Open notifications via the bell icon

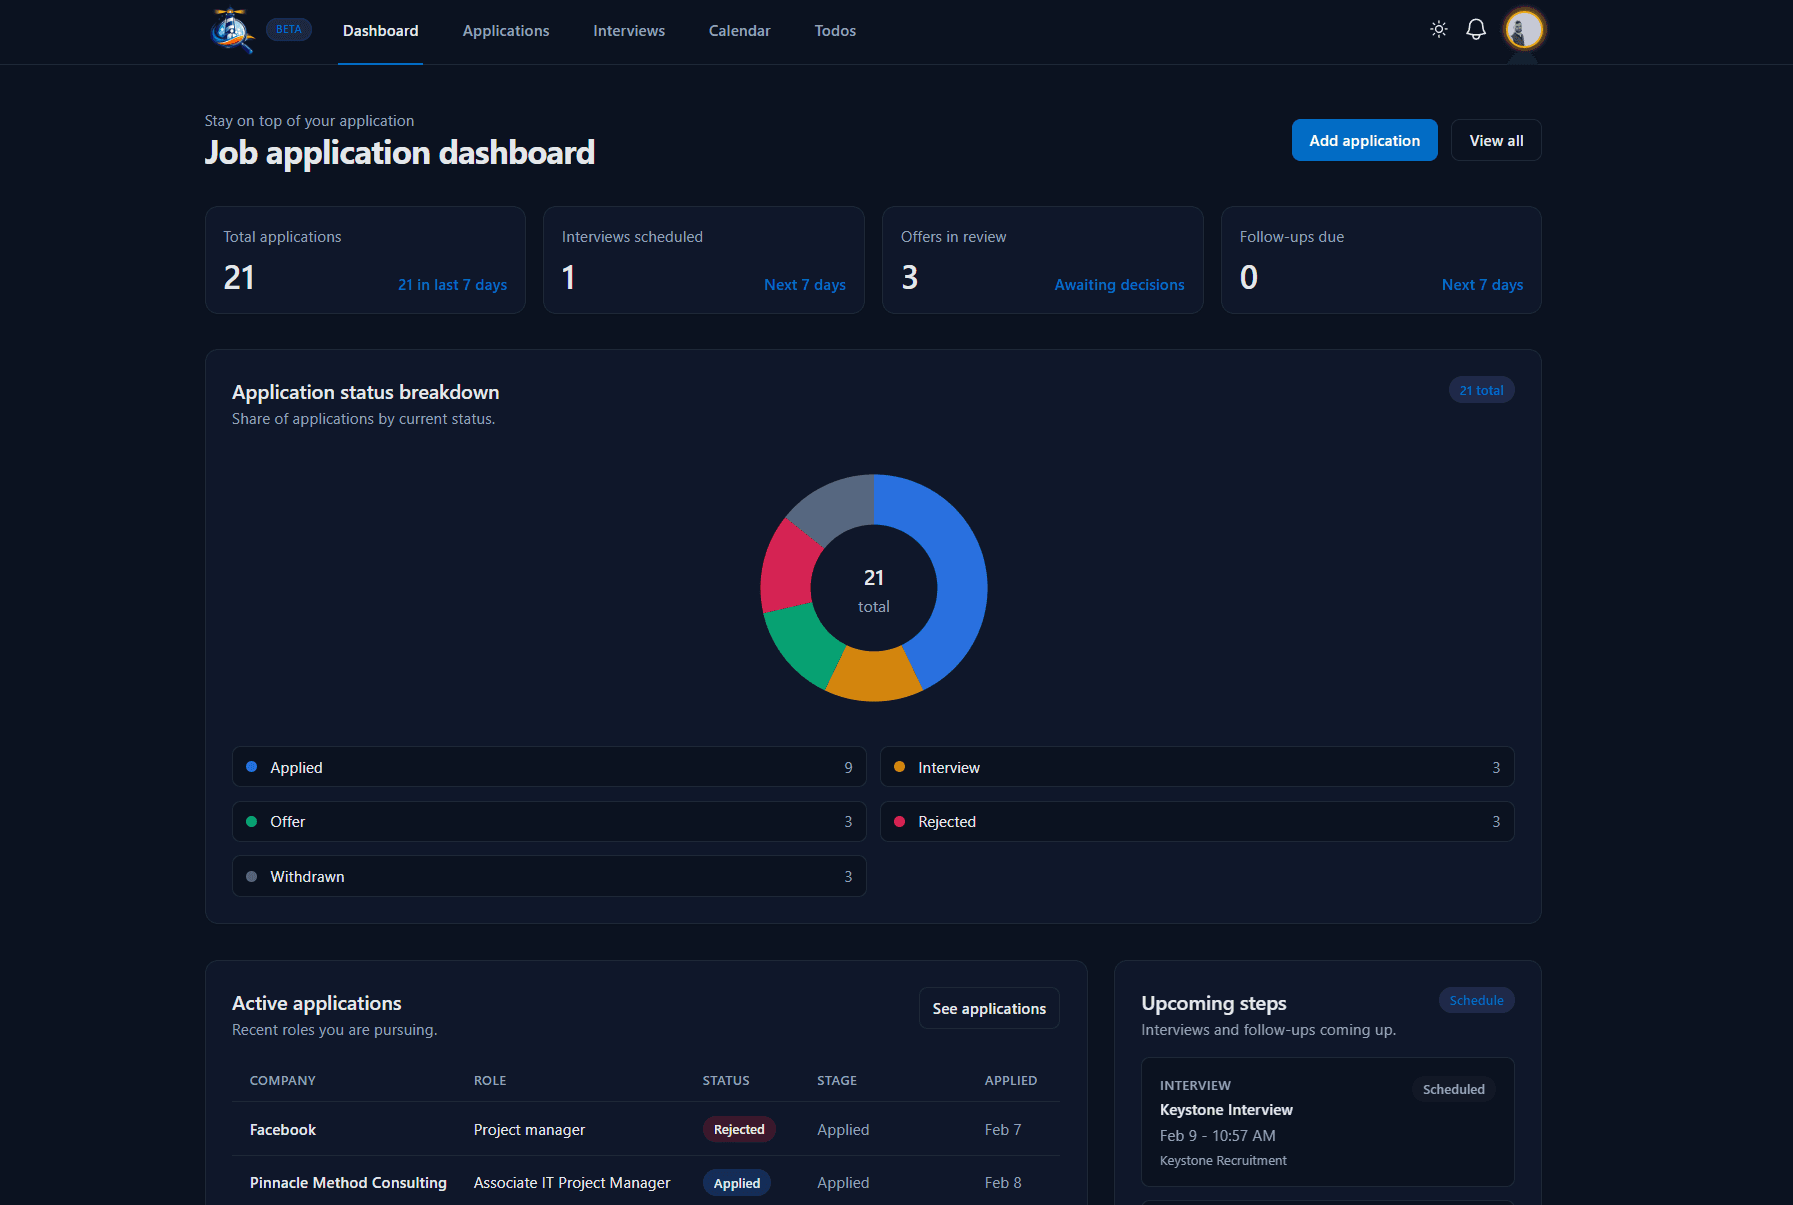[x=1475, y=29]
